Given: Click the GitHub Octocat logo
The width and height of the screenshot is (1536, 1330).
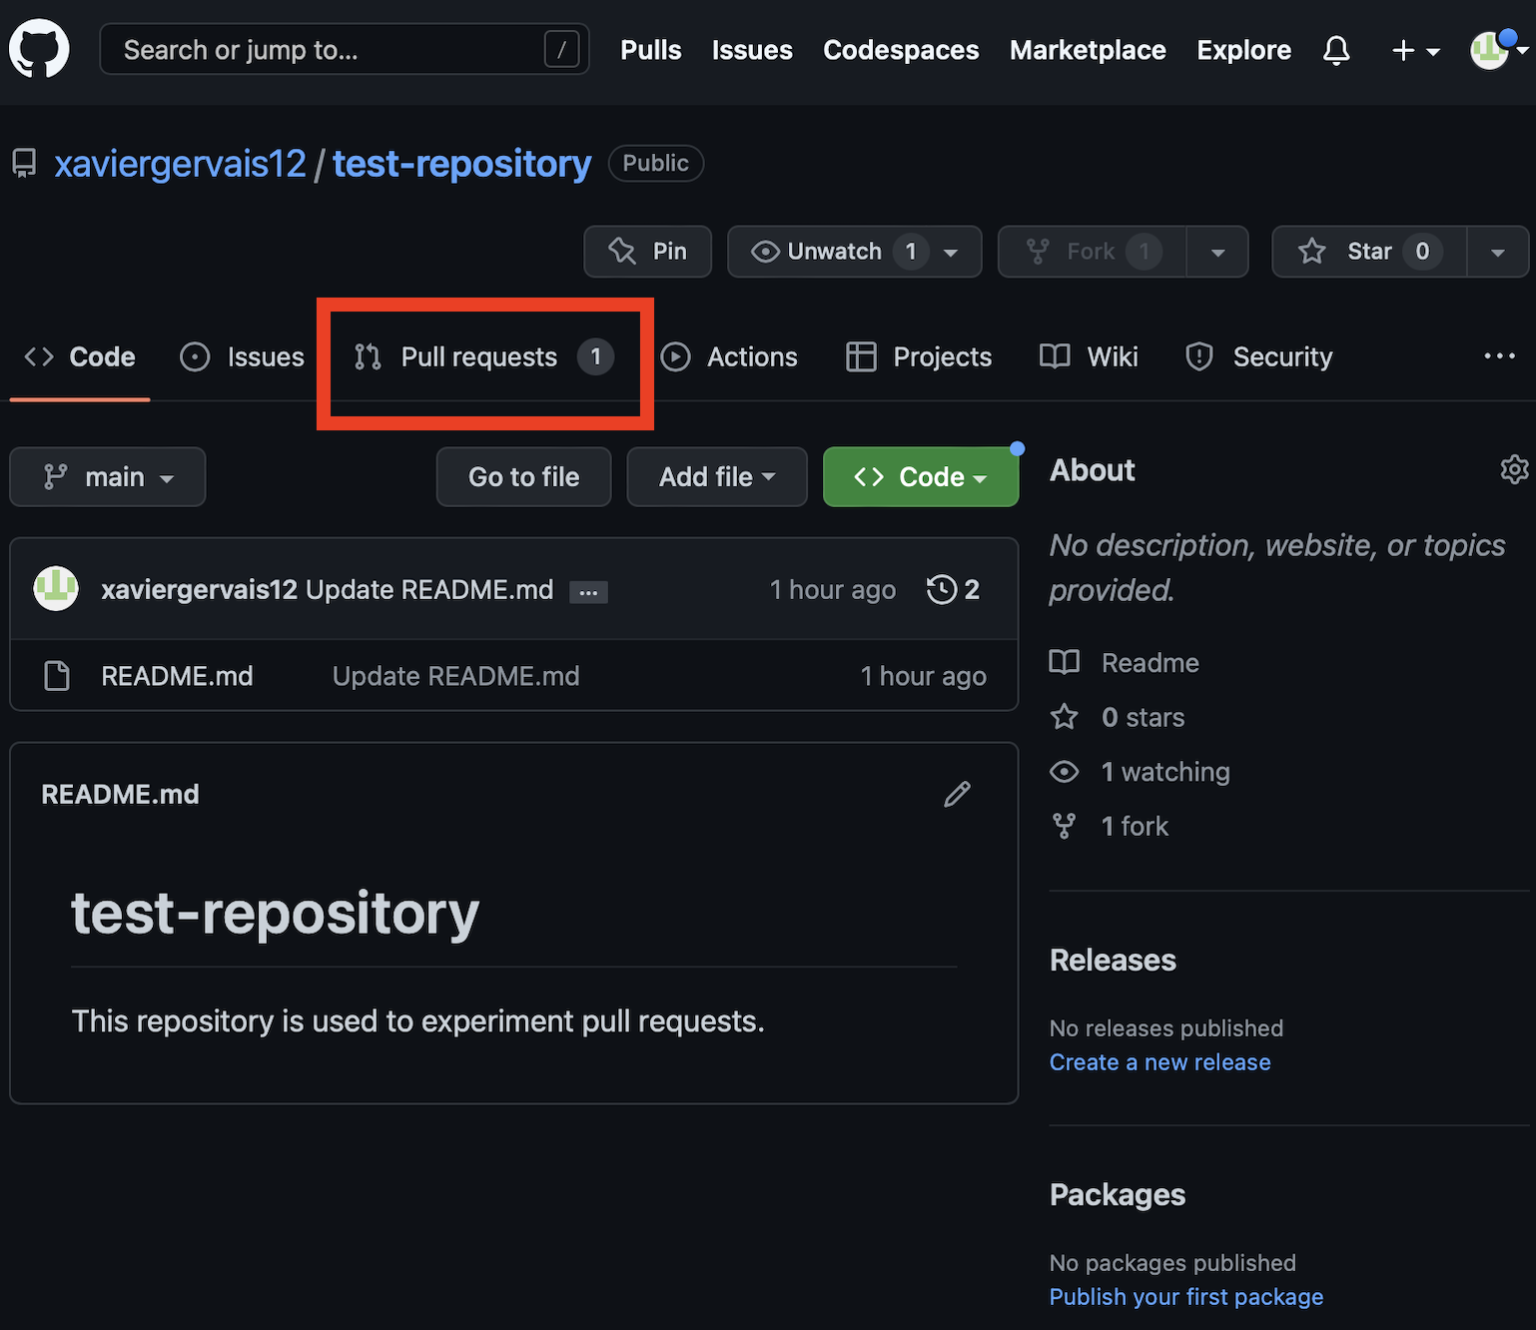Looking at the screenshot, I should 39,49.
